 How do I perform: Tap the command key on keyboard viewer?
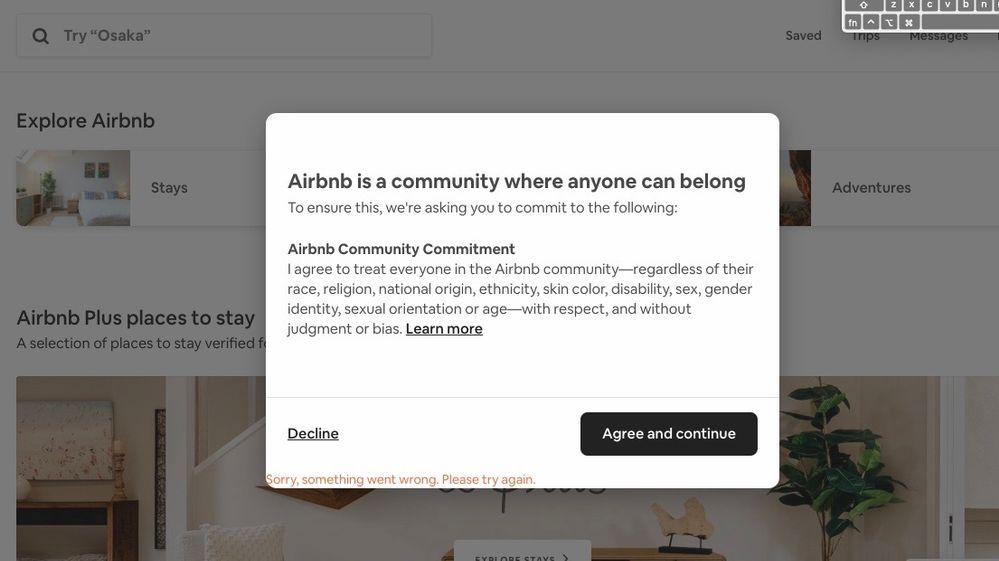[909, 22]
